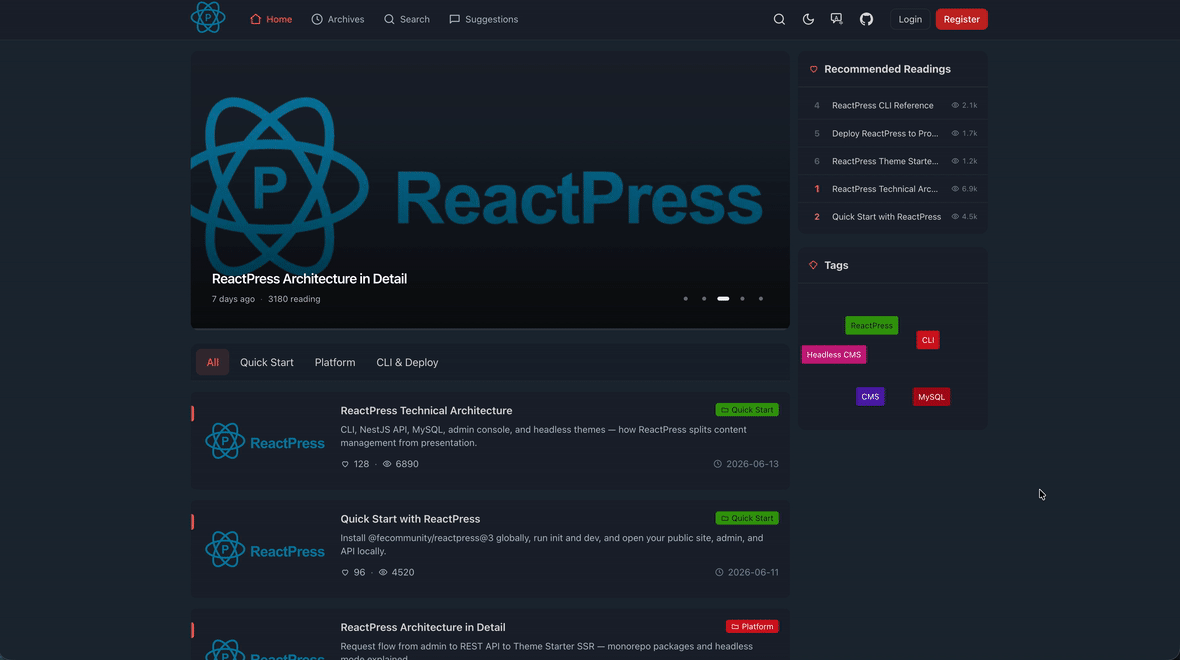Click heart icon beside 128 likes

click(345, 464)
